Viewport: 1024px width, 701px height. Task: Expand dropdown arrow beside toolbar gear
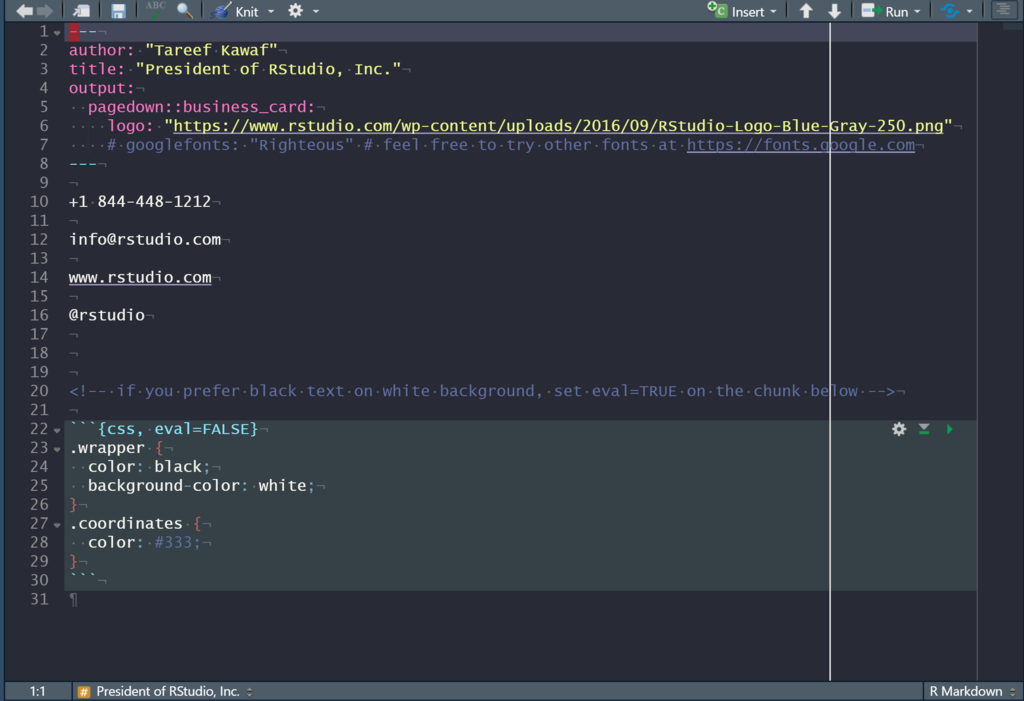(x=316, y=12)
